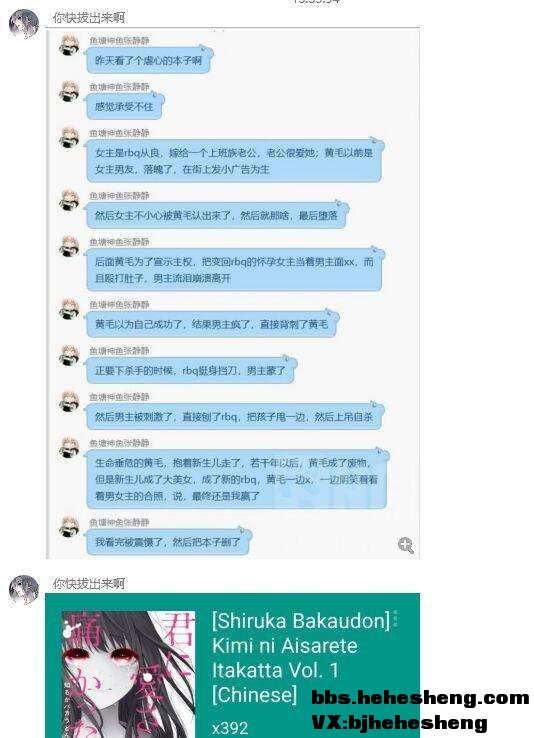Screen dimensions: 534x738
Task: Click the first chat message sender avatar
Action: pos(69,45)
